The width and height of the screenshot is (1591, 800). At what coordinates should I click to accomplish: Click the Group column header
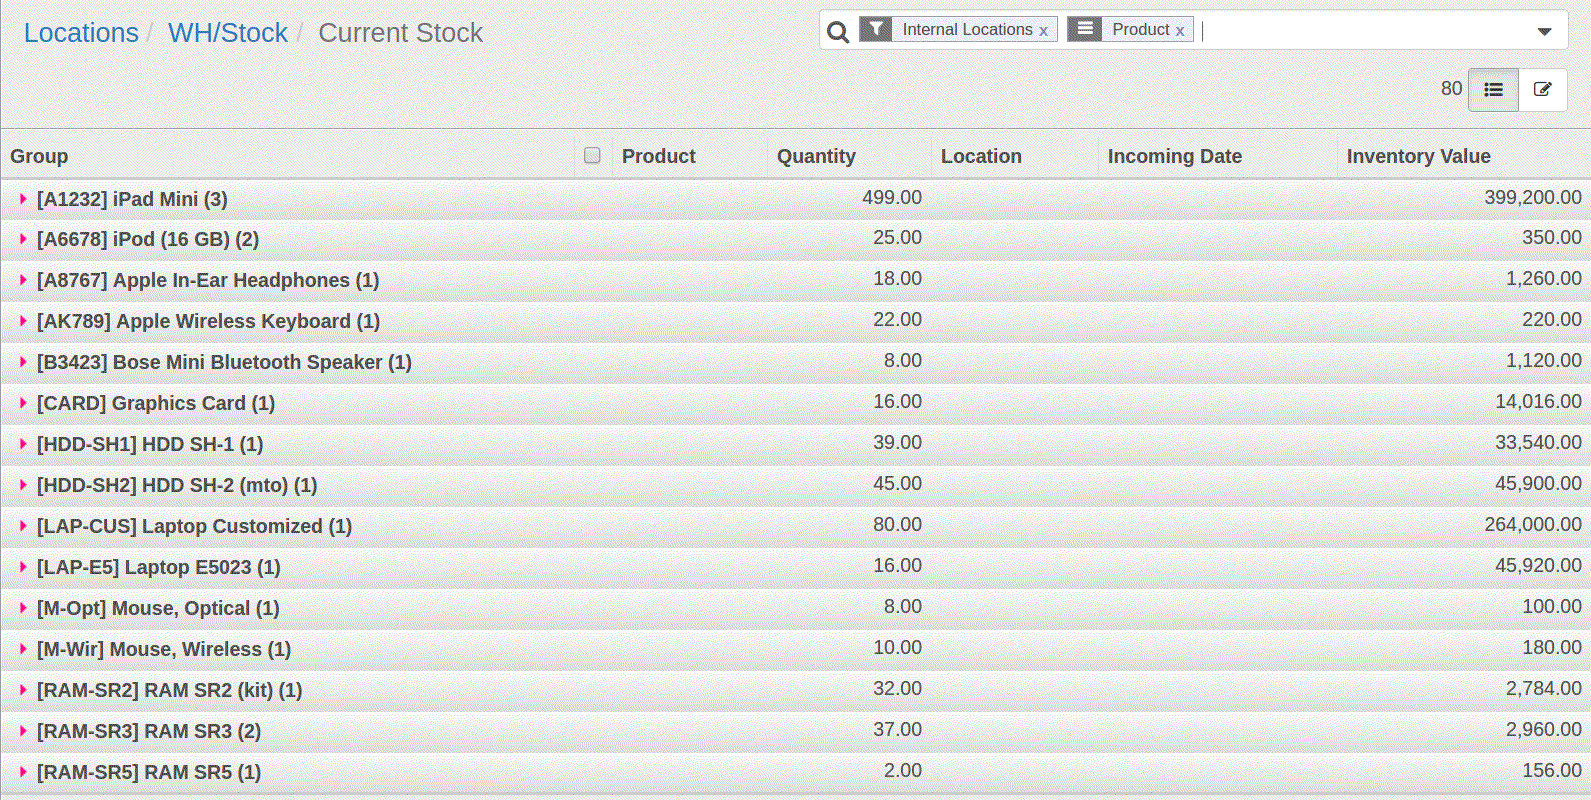click(x=39, y=156)
